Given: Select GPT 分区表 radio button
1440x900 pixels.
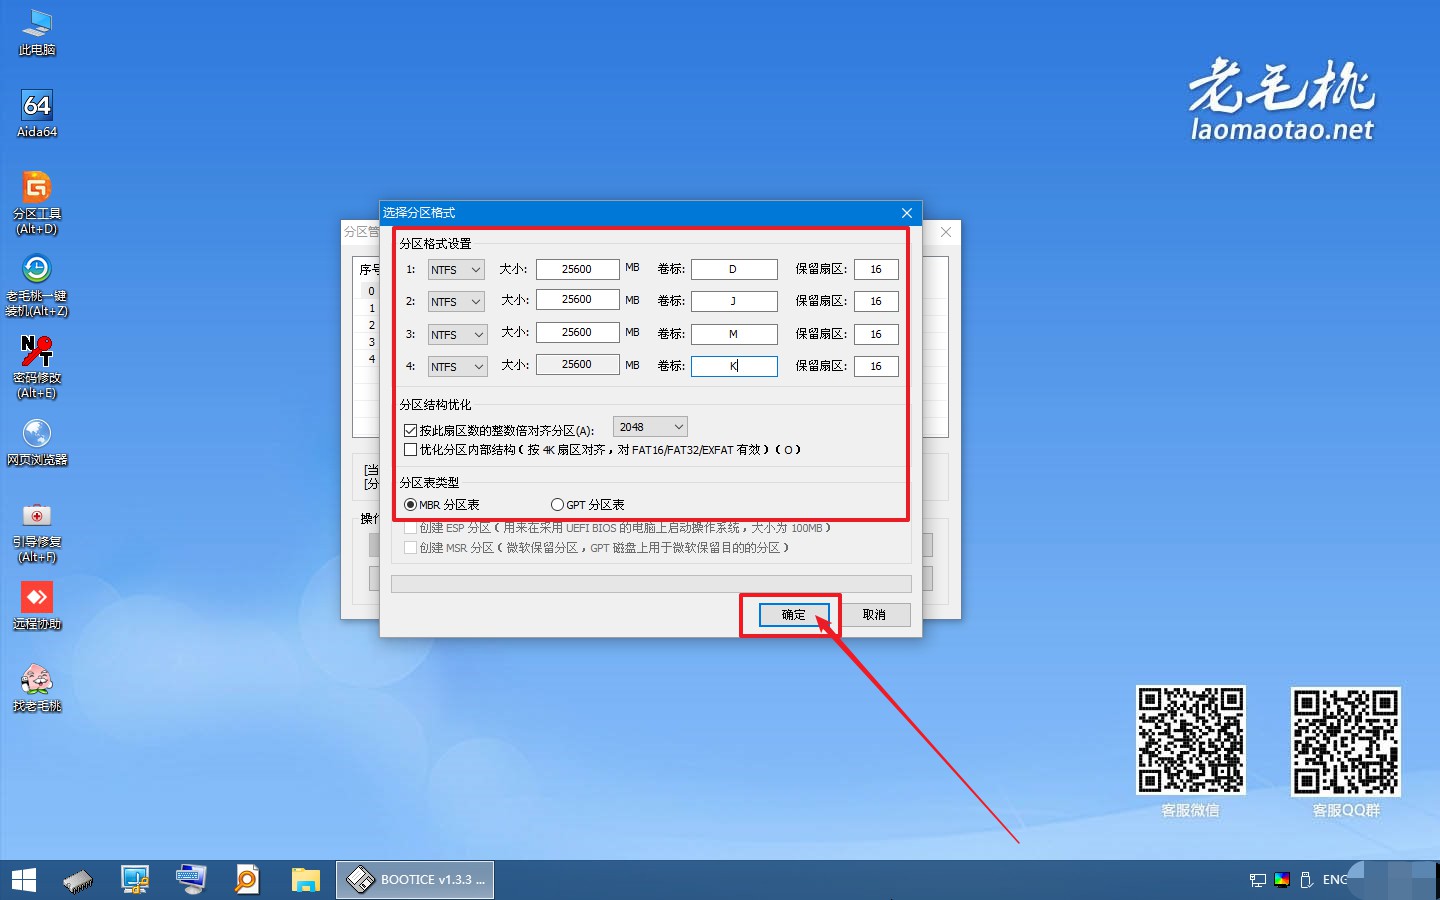Looking at the screenshot, I should pos(557,505).
